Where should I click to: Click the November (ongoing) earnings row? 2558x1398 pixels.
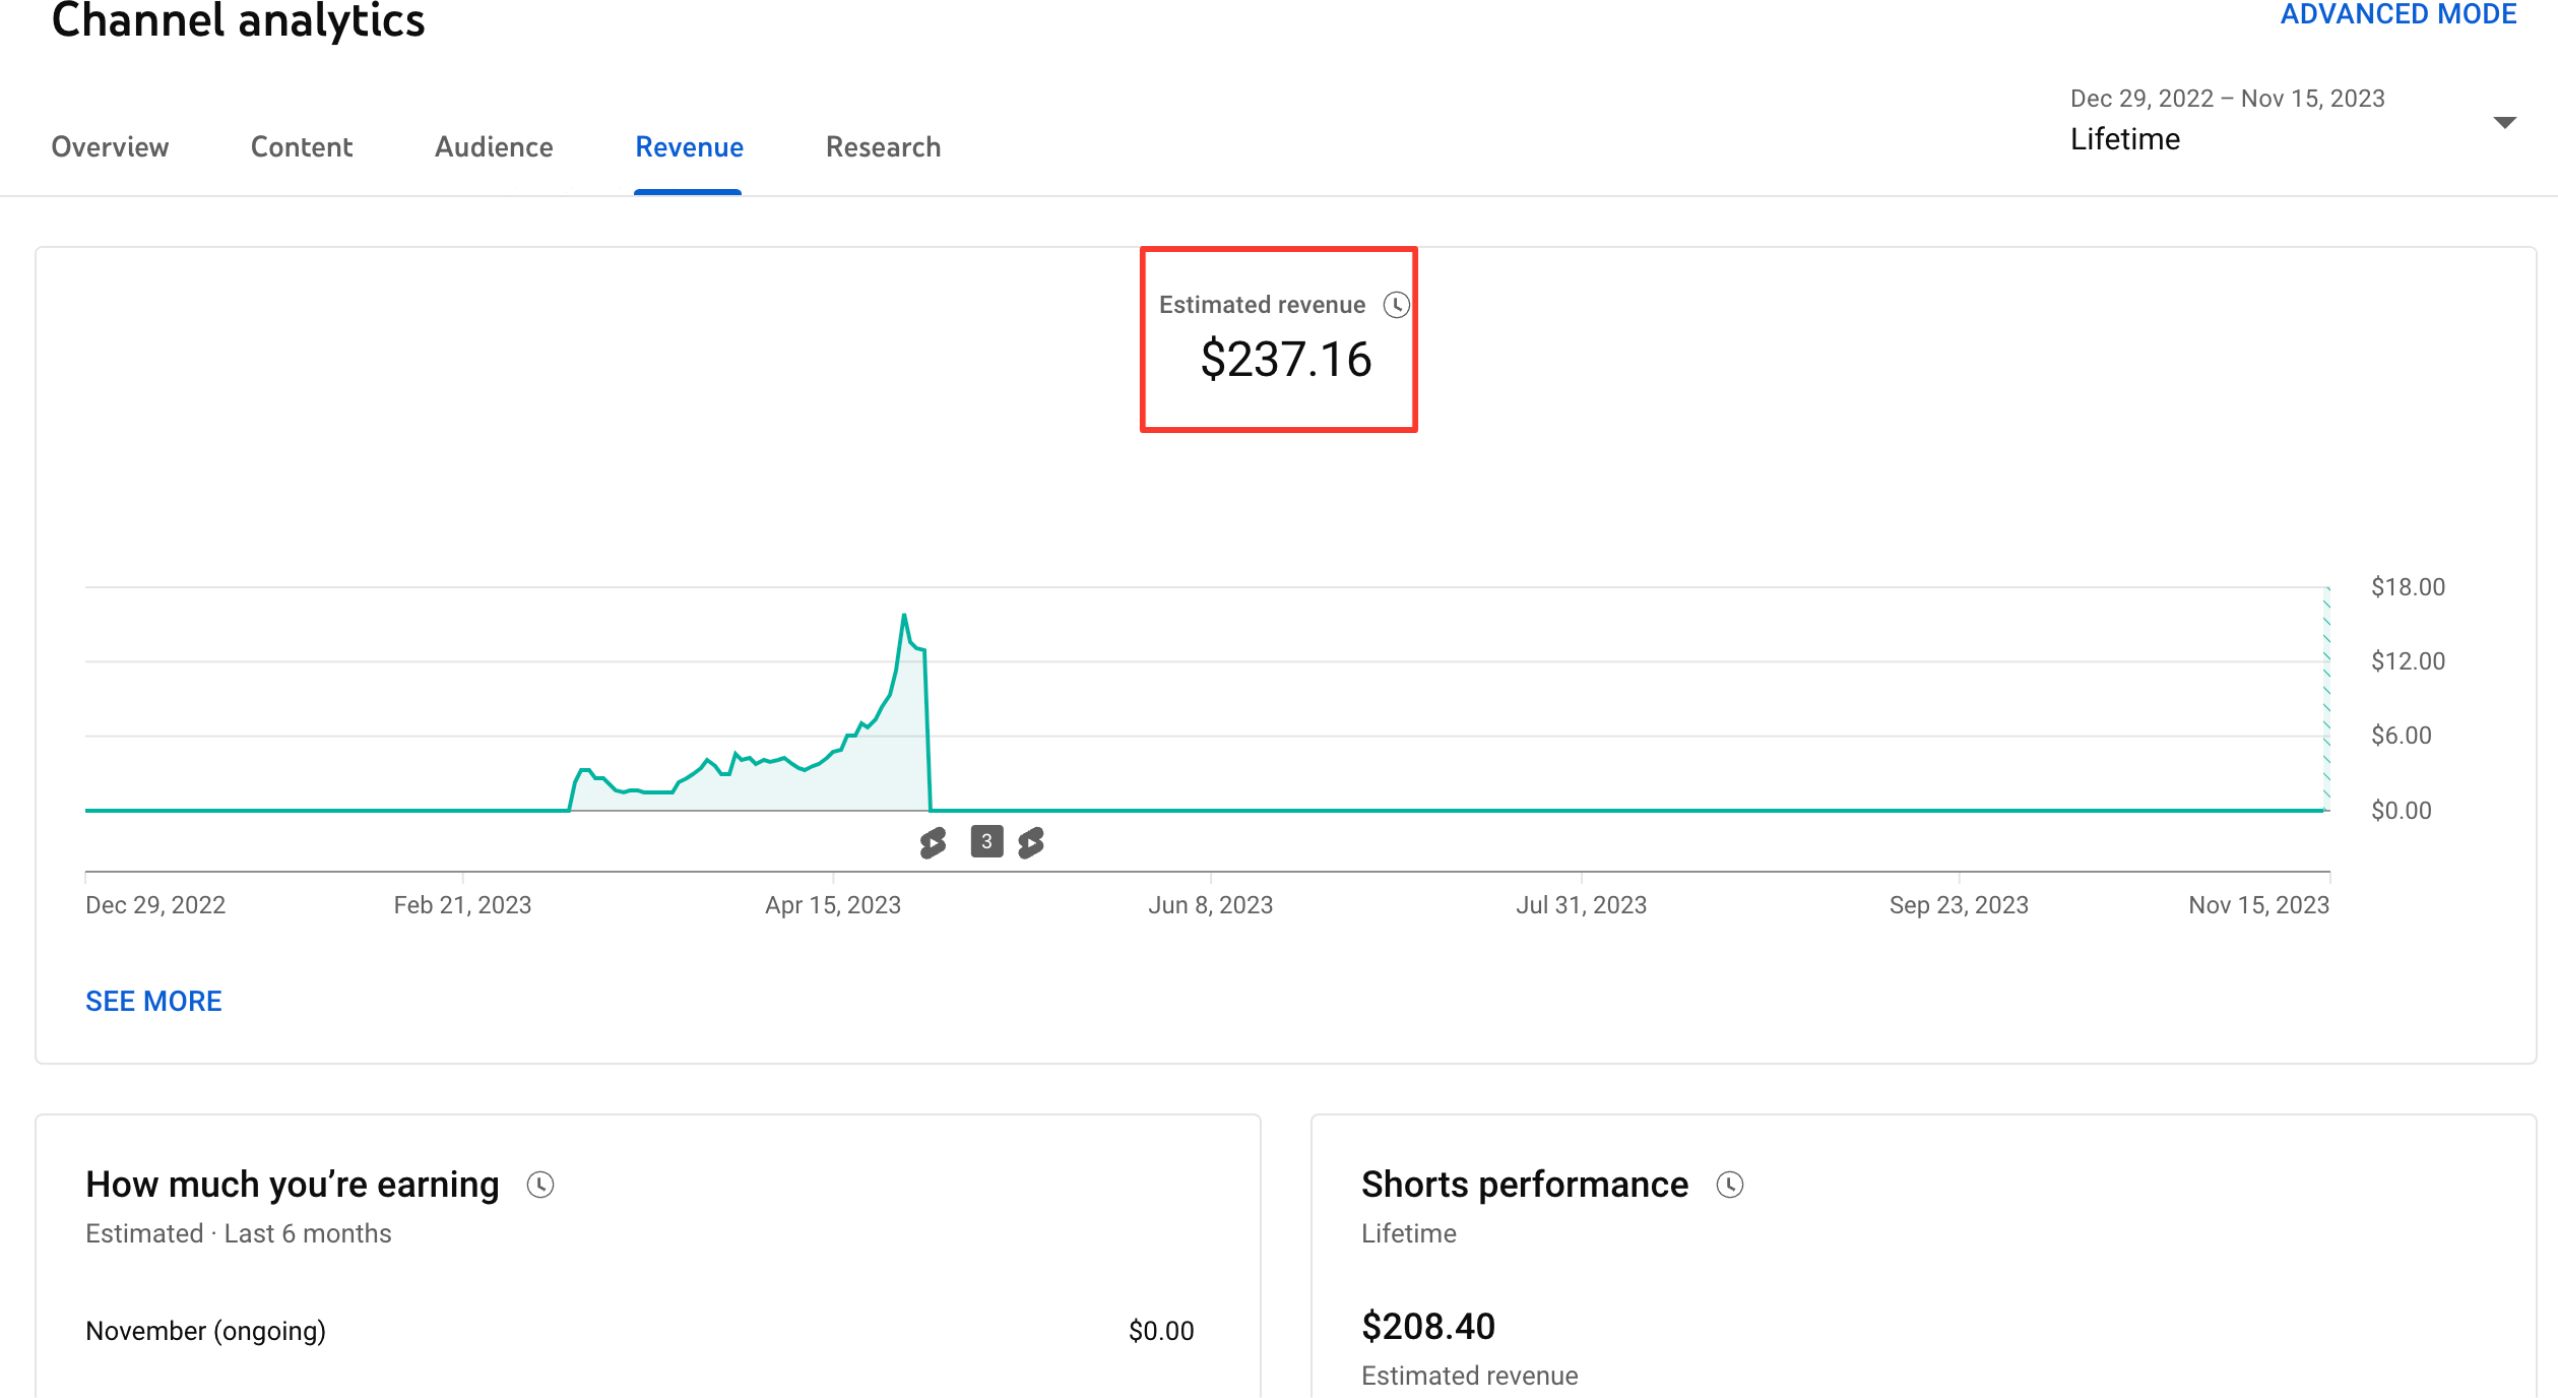pos(639,1331)
